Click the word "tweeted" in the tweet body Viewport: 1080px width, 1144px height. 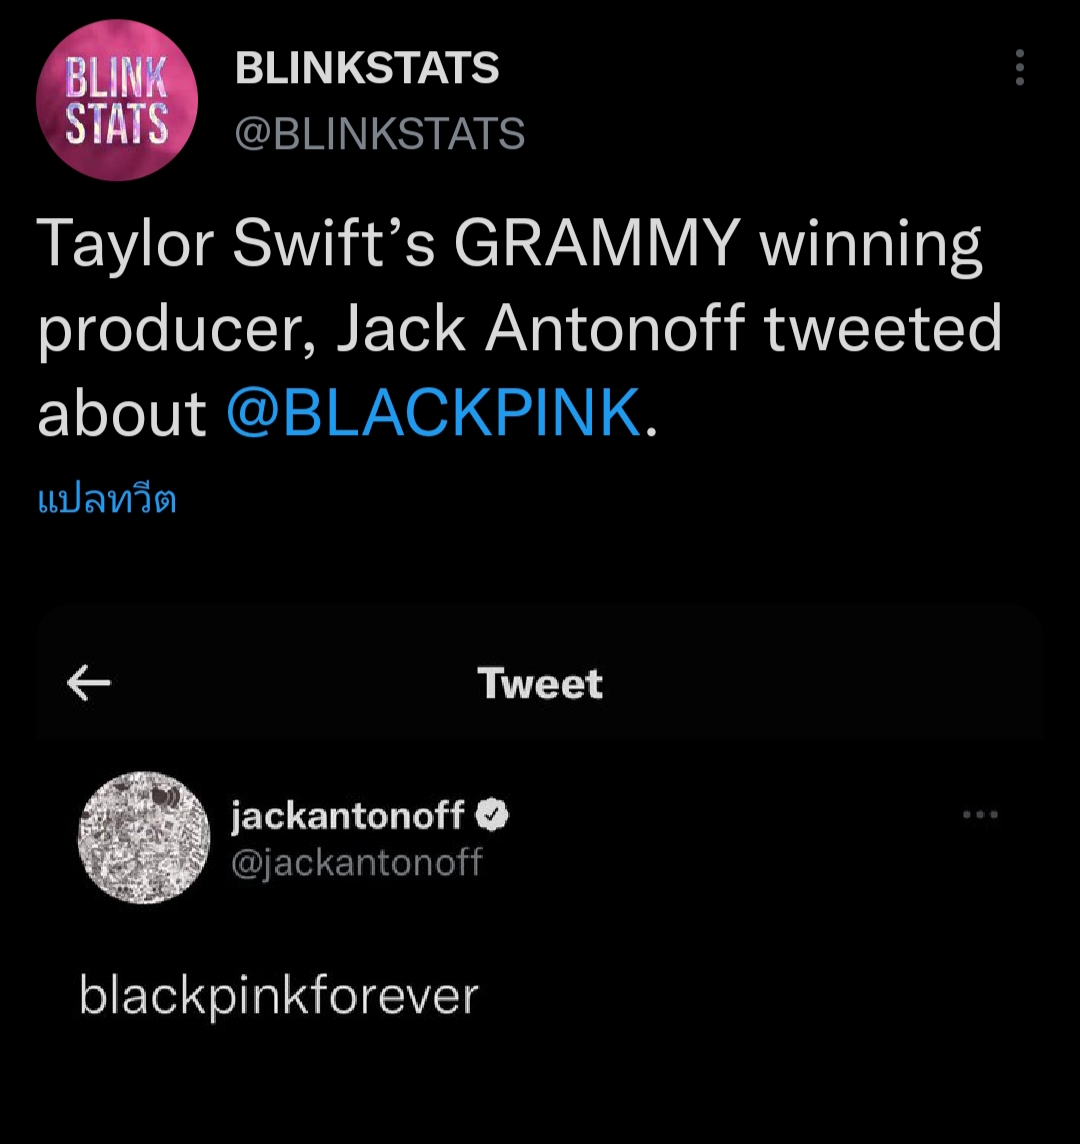click(883, 329)
